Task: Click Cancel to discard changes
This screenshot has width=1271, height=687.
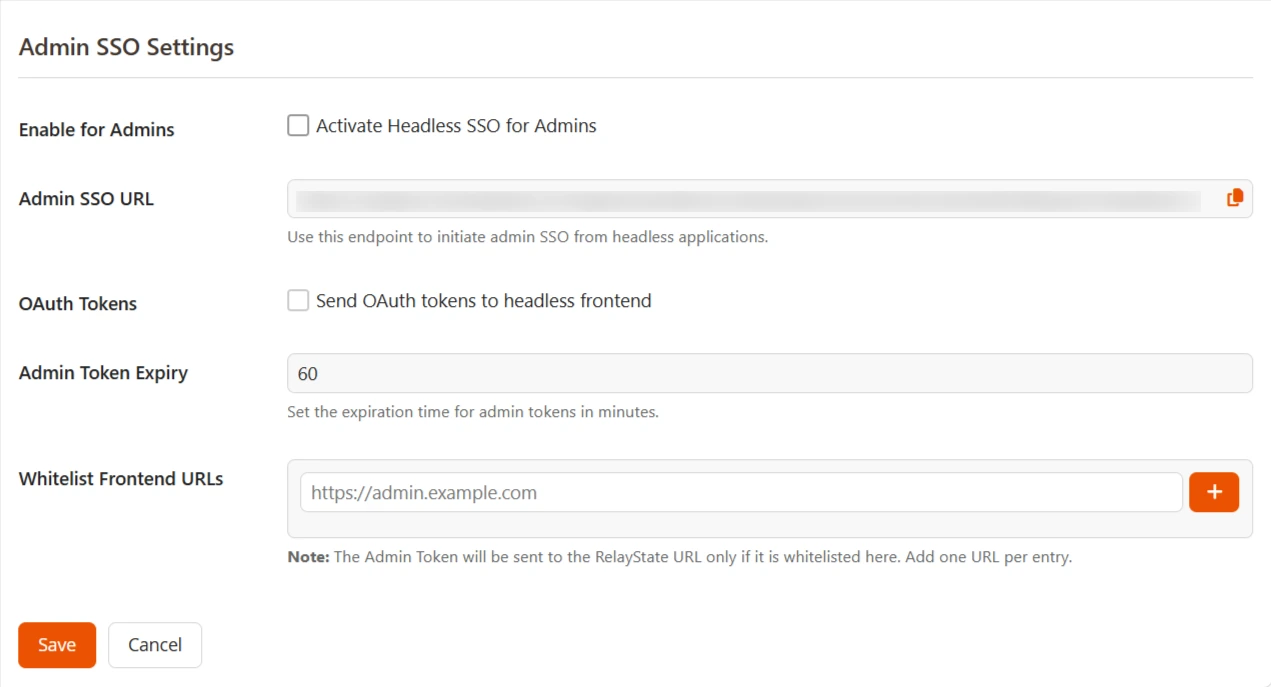Action: tap(154, 644)
